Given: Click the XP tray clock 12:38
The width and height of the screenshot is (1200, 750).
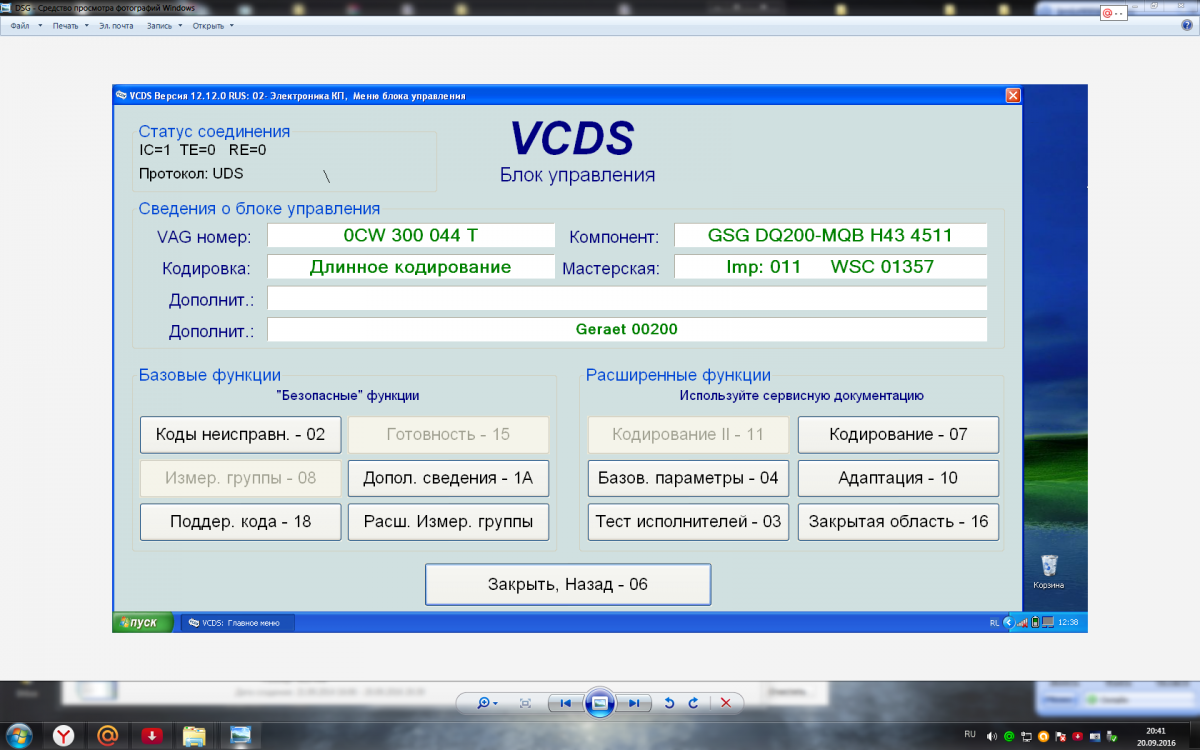Looking at the screenshot, I should [x=1068, y=622].
